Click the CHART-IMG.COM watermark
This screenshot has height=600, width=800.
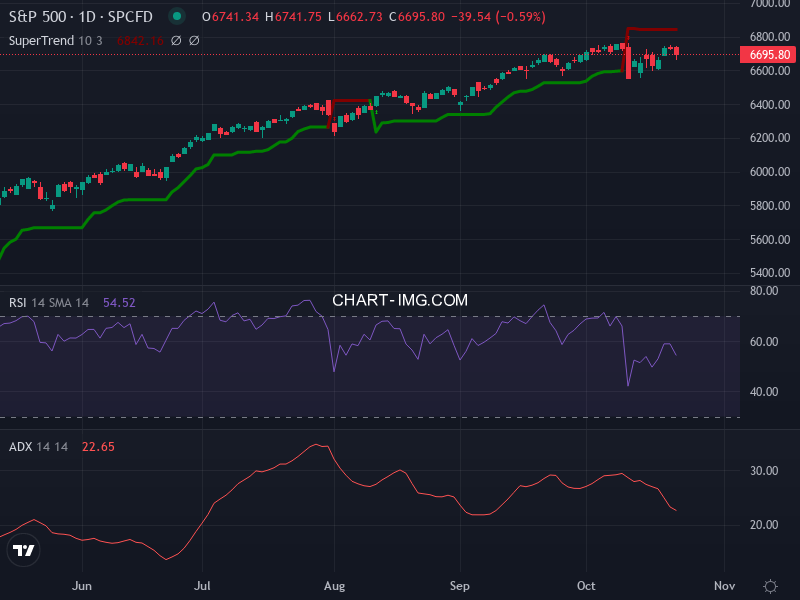[x=400, y=300]
